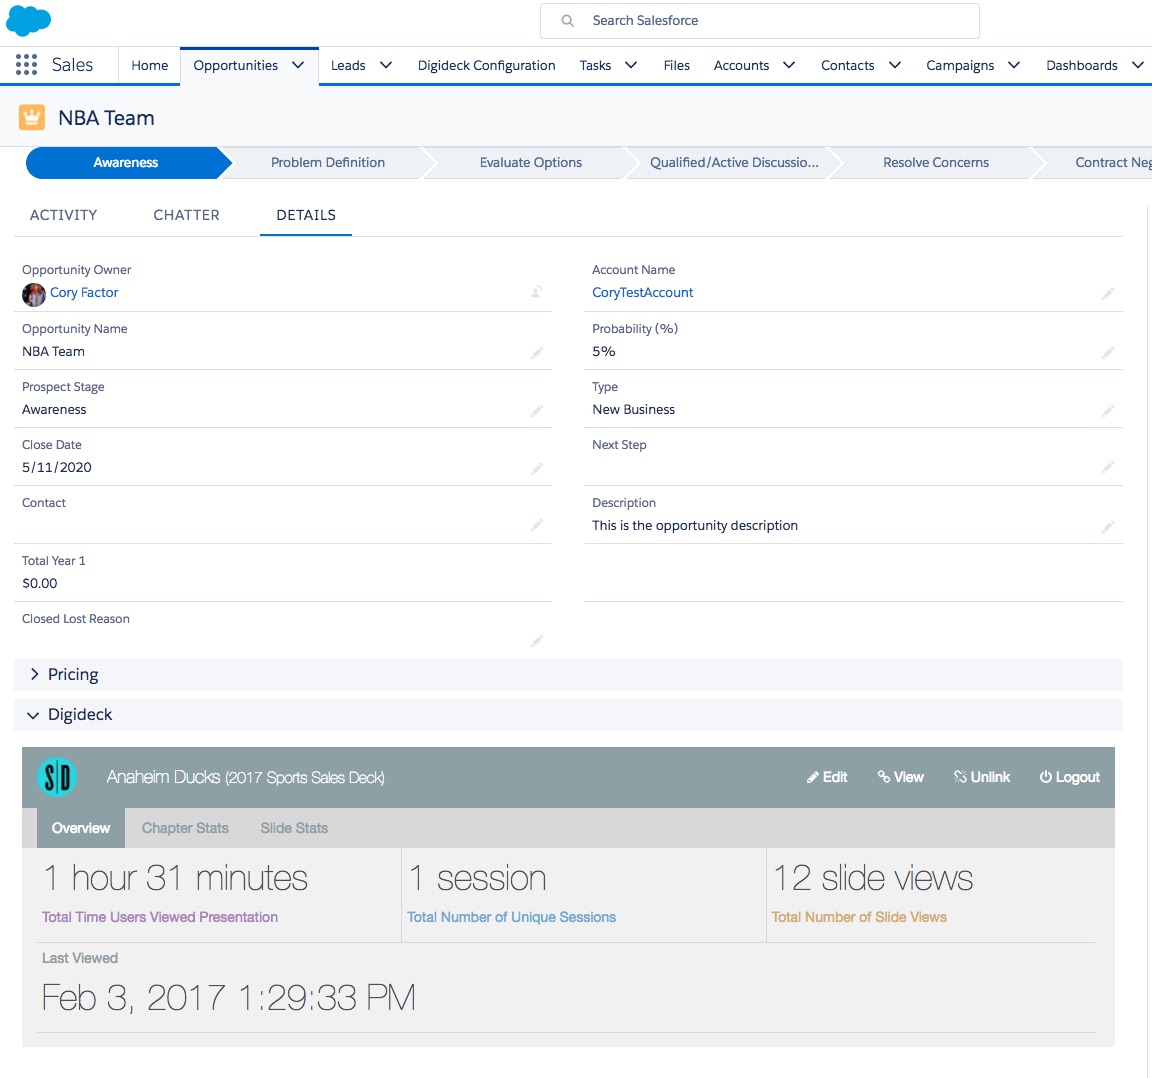This screenshot has height=1078, width=1152.
Task: Collapse the Digideck section
Action: [33, 715]
